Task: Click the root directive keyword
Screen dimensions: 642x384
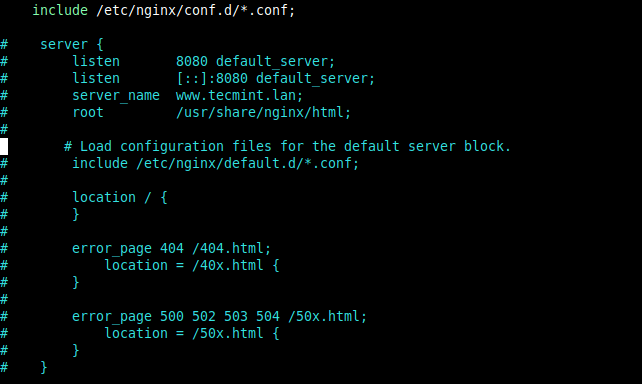Action: pyautogui.click(x=88, y=113)
